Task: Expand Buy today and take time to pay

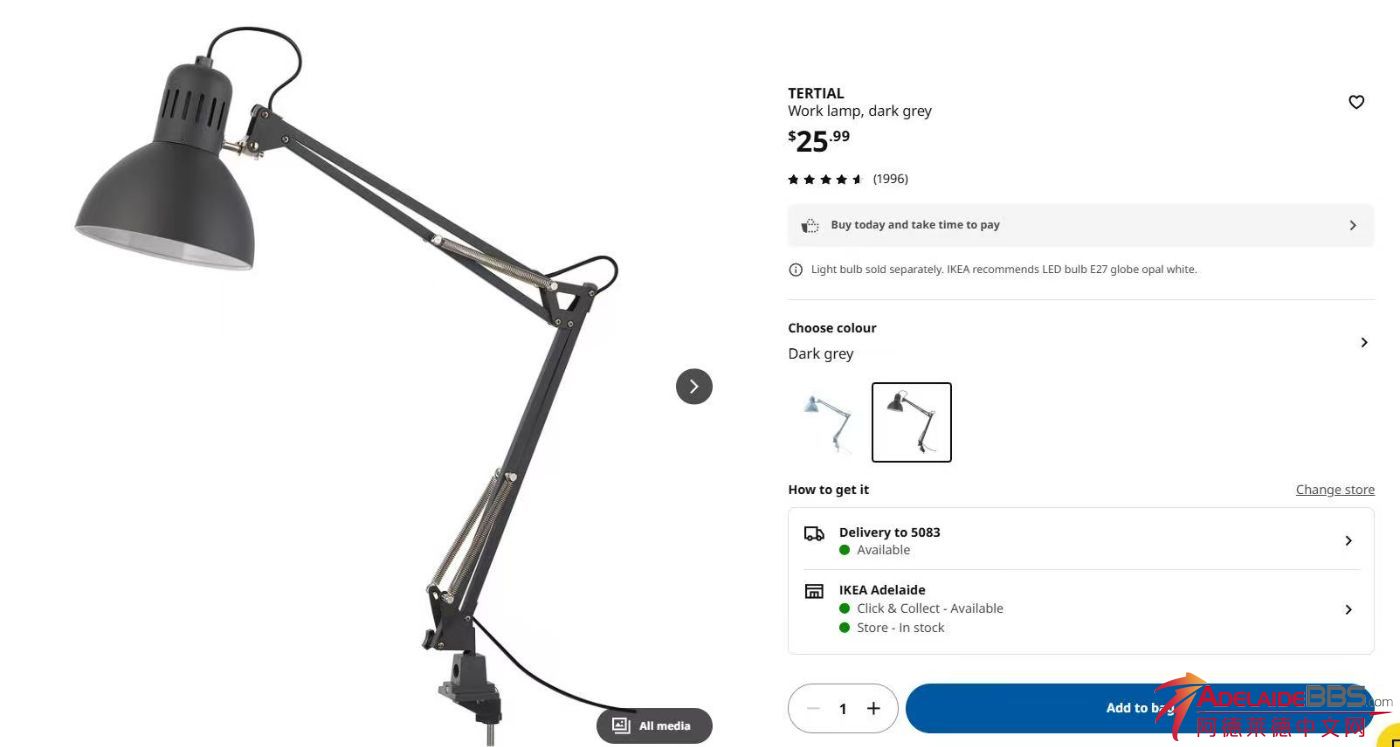Action: tap(1080, 225)
